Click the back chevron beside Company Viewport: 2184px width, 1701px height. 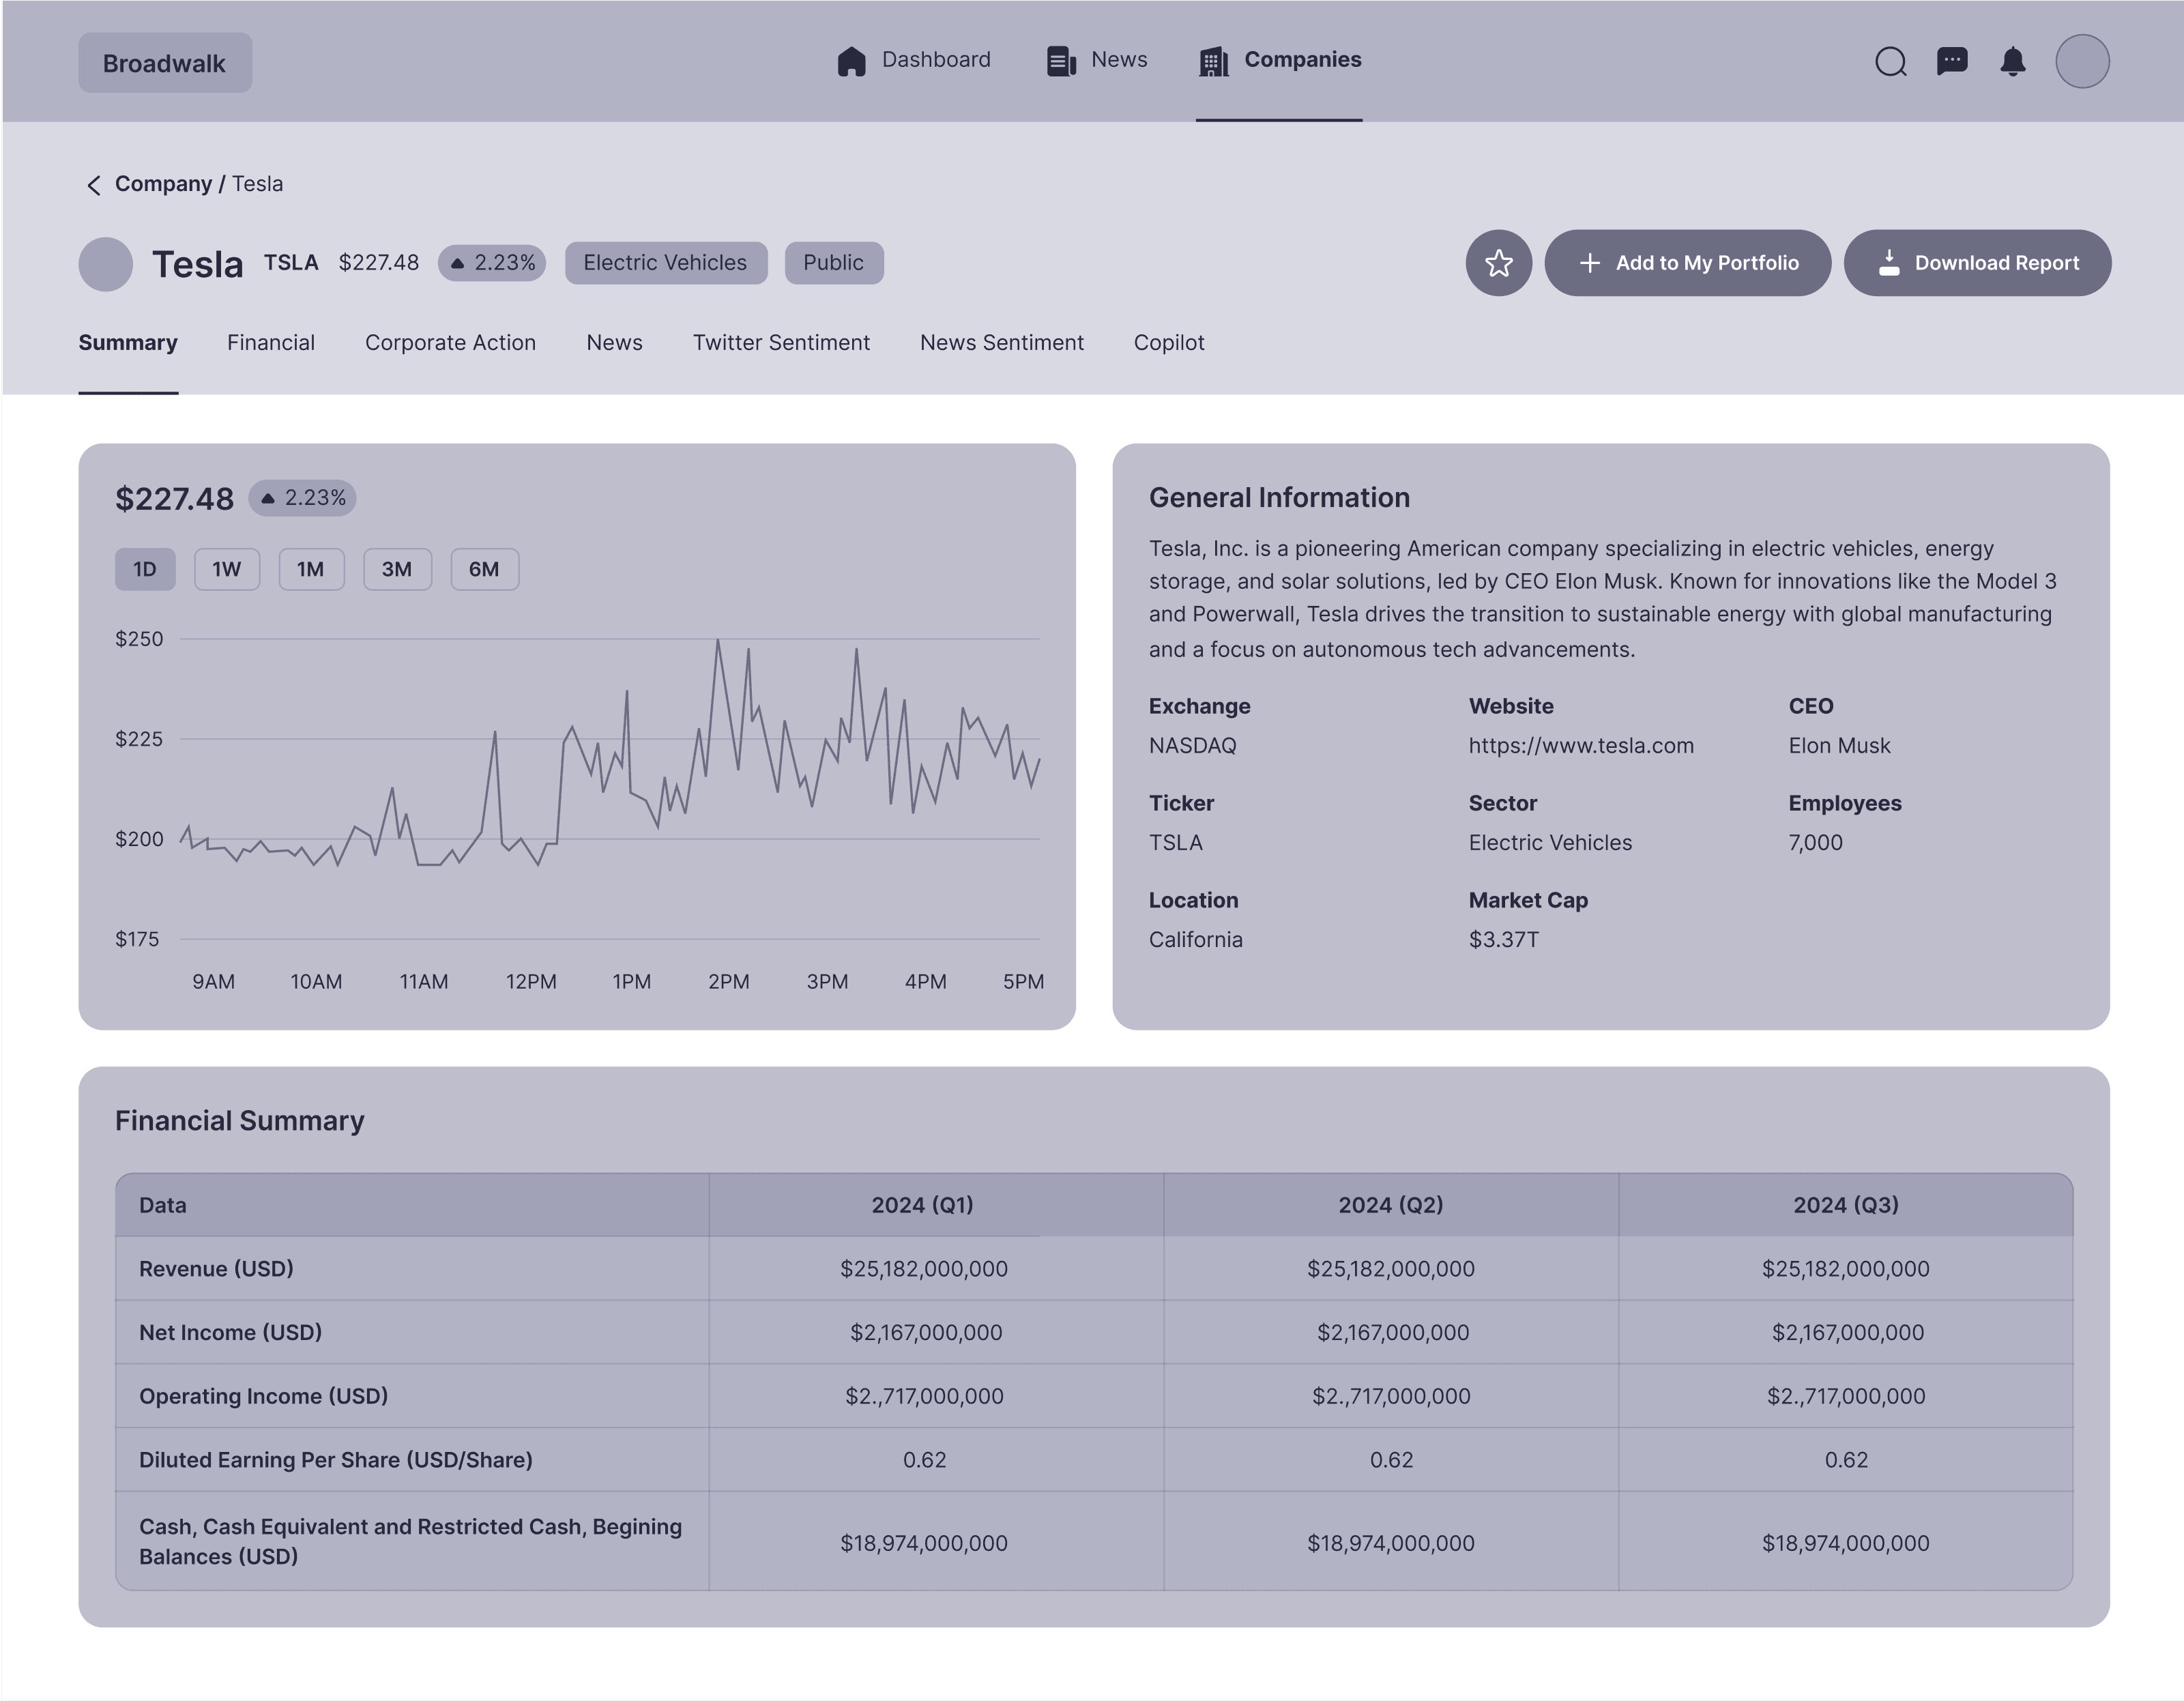coord(94,185)
